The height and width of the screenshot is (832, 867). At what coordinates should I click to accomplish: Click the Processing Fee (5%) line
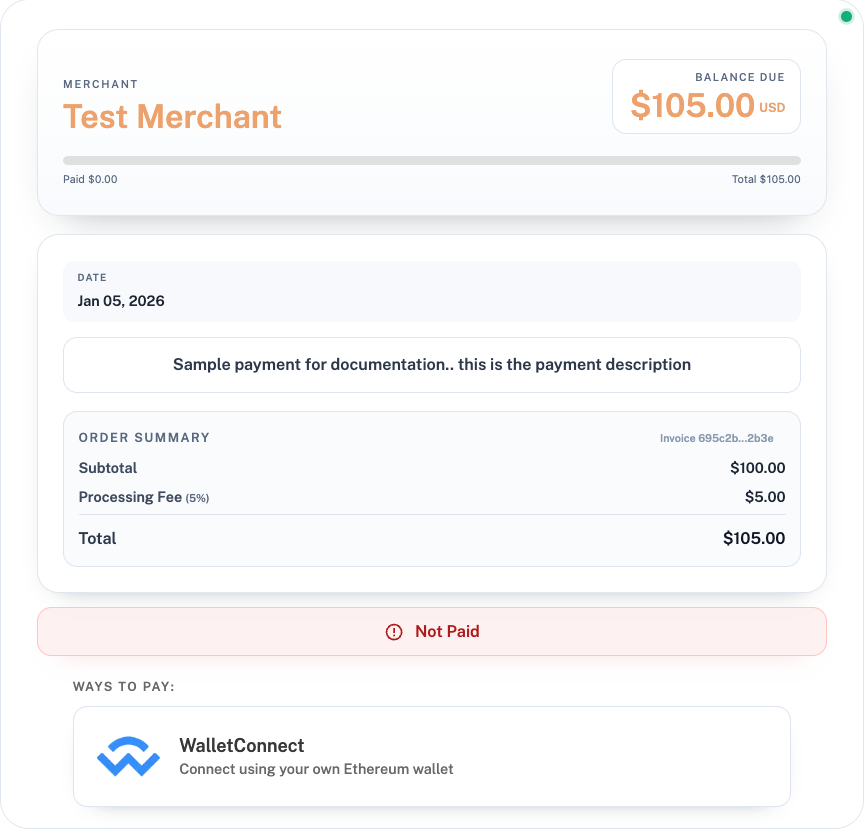coord(143,497)
